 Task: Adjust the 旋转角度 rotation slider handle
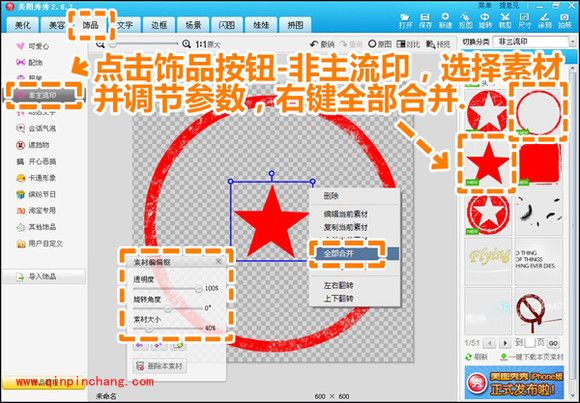[168, 308]
